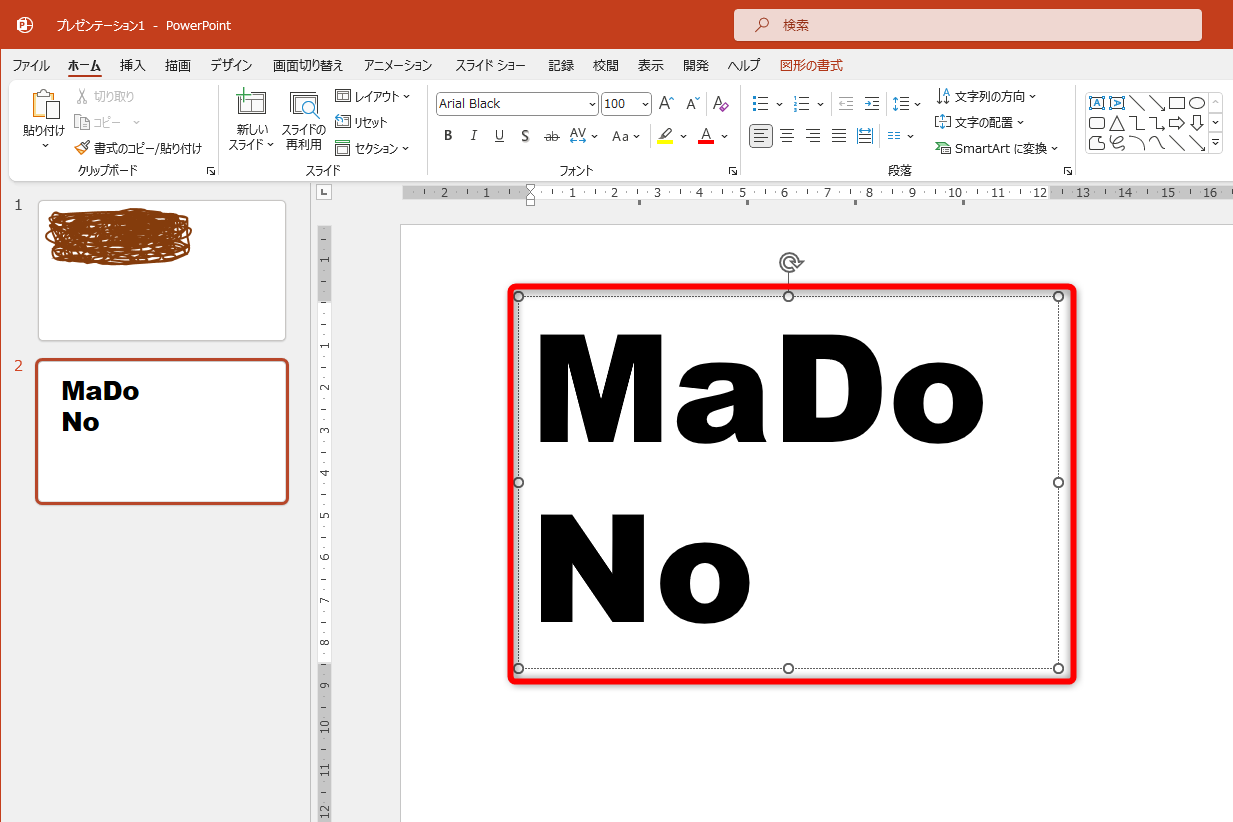Switch to the Slide Show (スライド ショー) tab
The width and height of the screenshot is (1233, 822).
(x=490, y=65)
